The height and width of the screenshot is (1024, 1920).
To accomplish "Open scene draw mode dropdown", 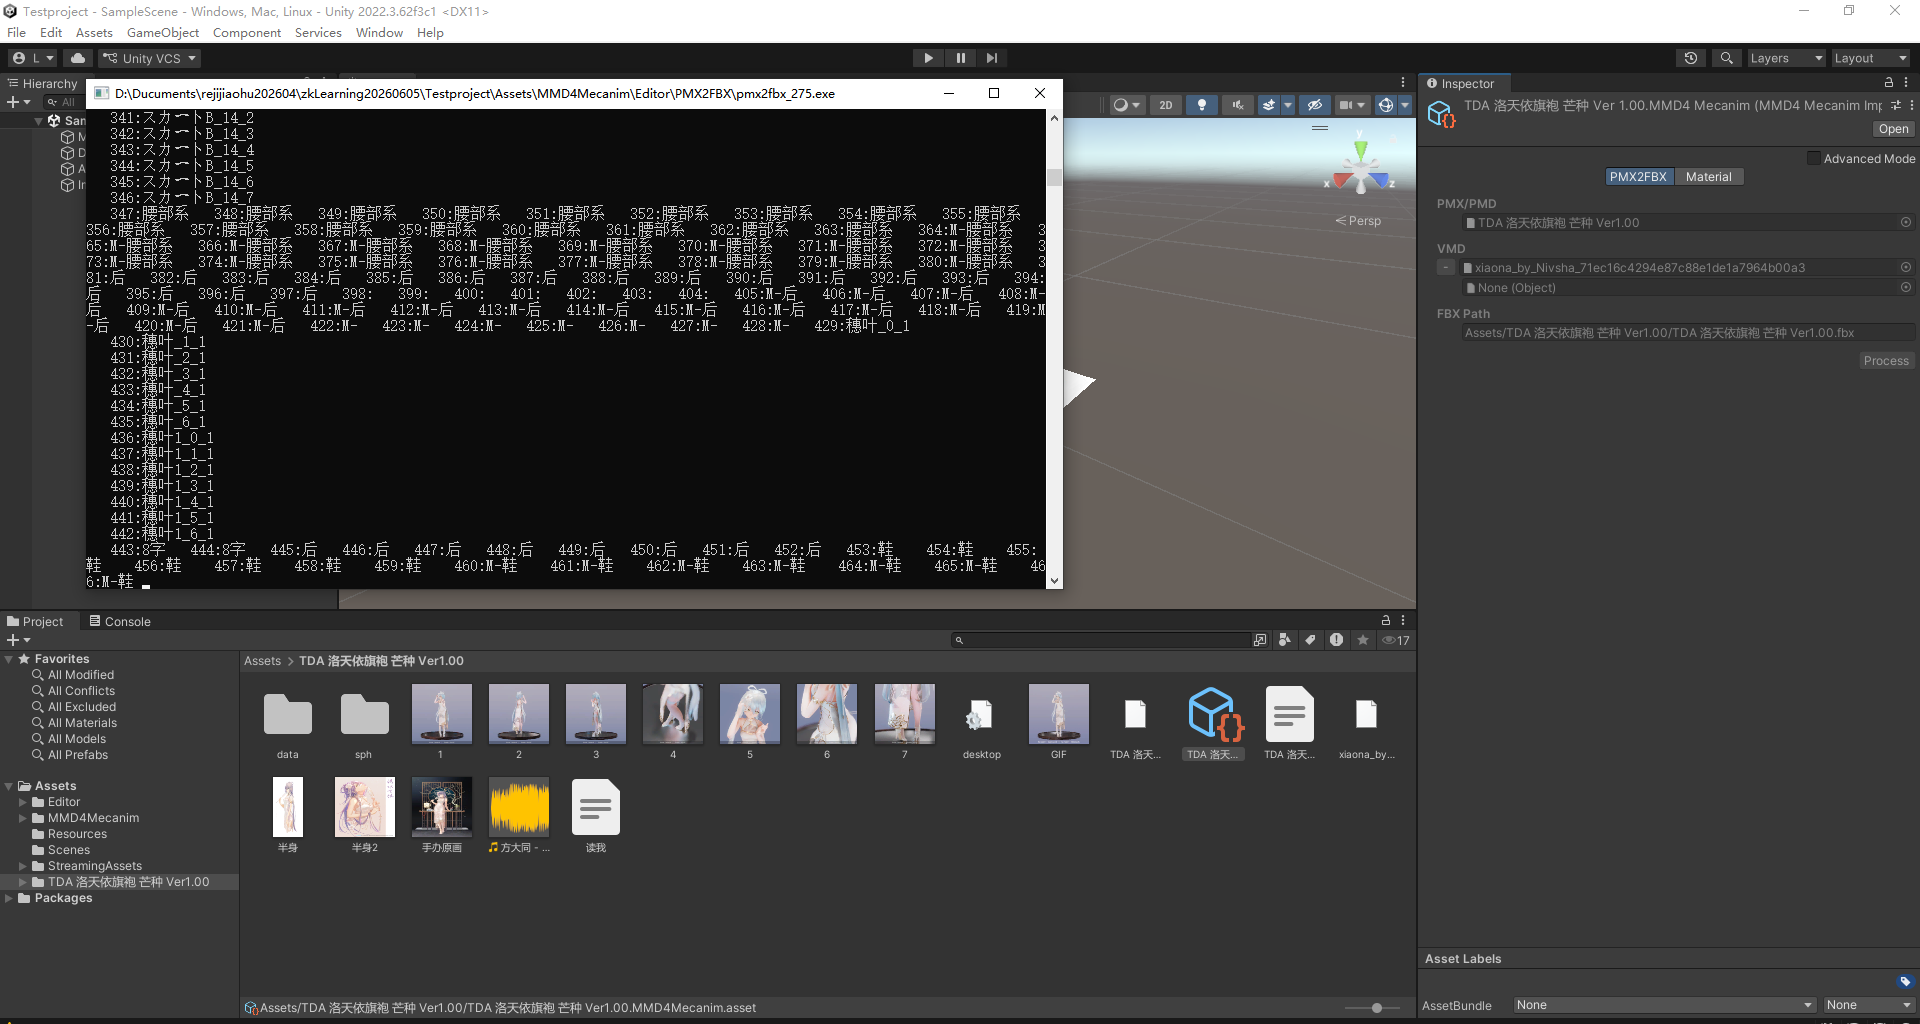I will [1127, 105].
